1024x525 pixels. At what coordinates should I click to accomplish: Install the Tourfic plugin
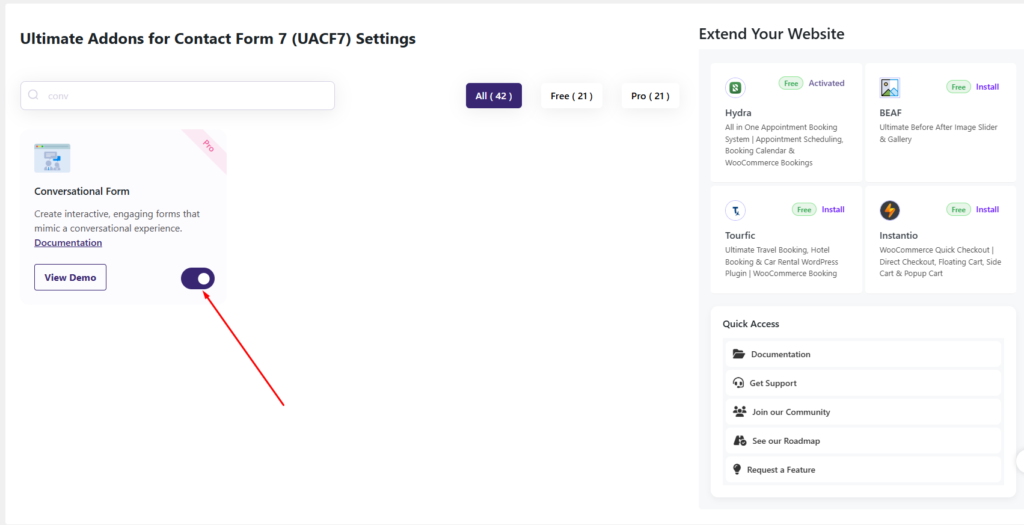pyautogui.click(x=833, y=209)
